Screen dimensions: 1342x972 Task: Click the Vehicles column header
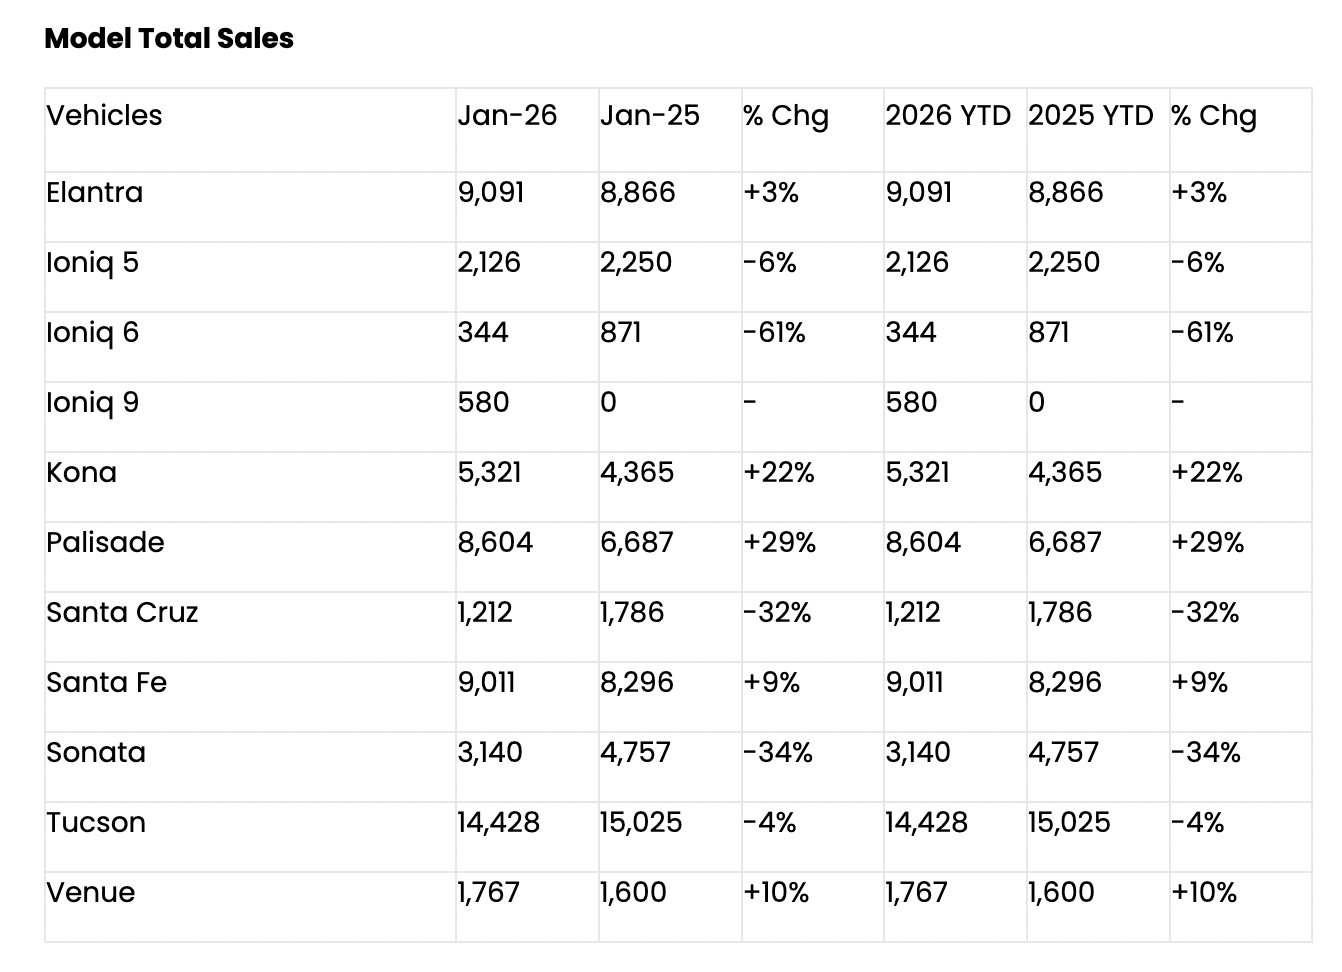pos(104,116)
